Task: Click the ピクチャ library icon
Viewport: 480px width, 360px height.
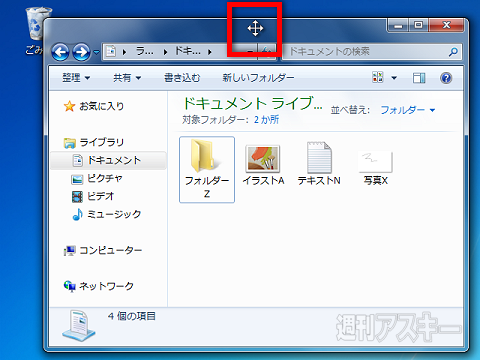Action: point(77,179)
